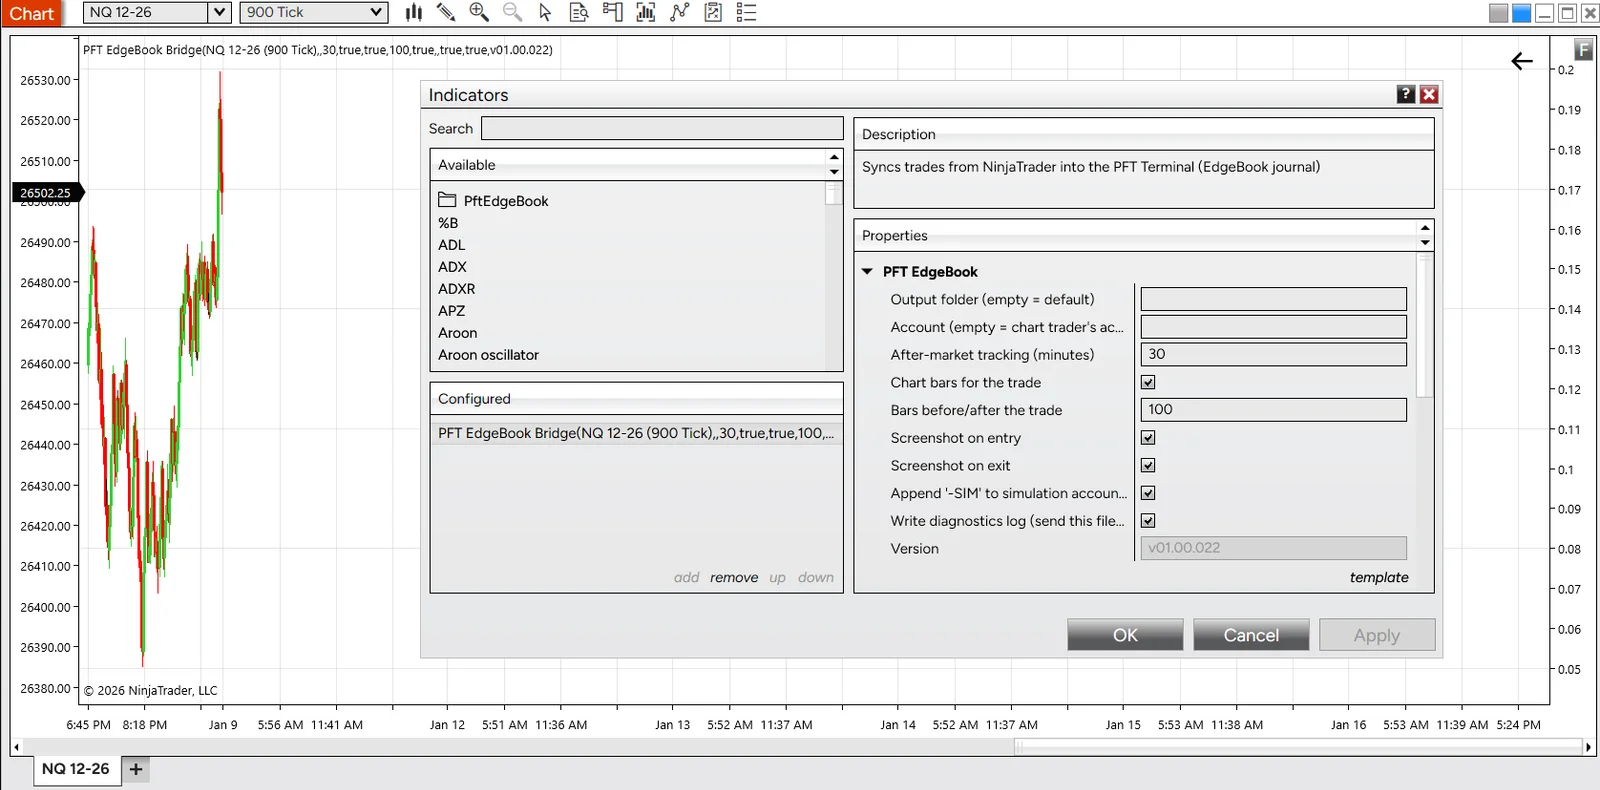
Task: Click the 'After-market tracking (minutes)' field
Action: (x=1273, y=354)
